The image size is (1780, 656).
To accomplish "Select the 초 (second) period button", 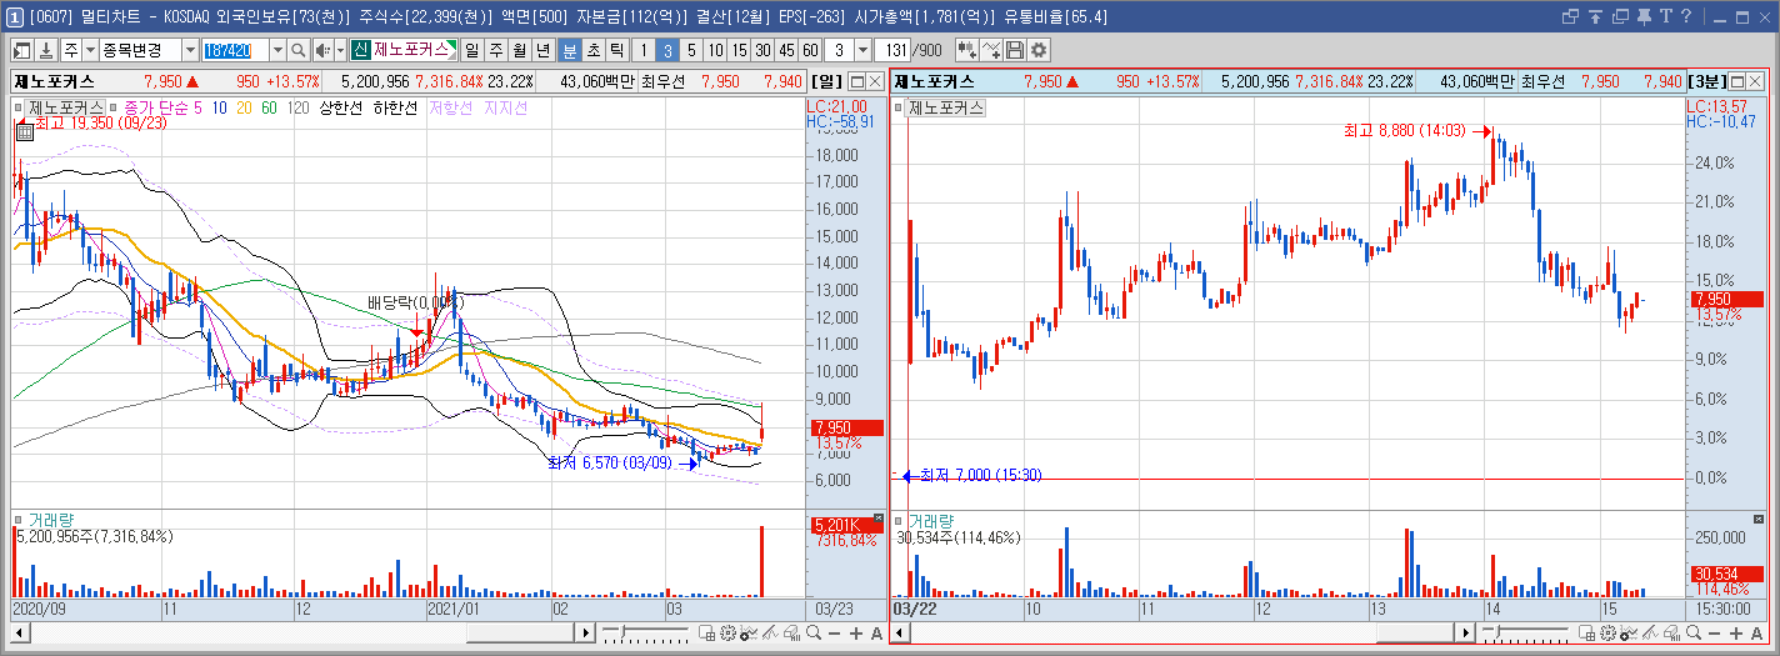I will point(594,50).
